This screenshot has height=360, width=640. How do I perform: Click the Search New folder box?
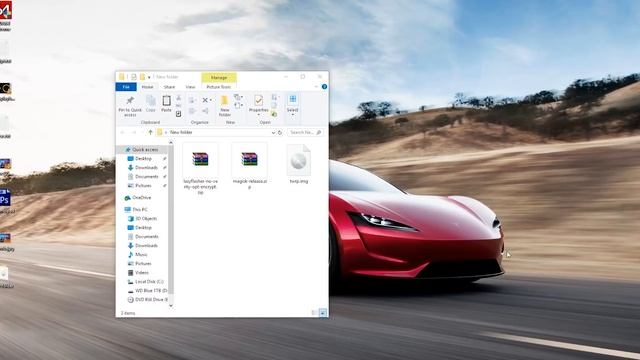click(x=305, y=132)
